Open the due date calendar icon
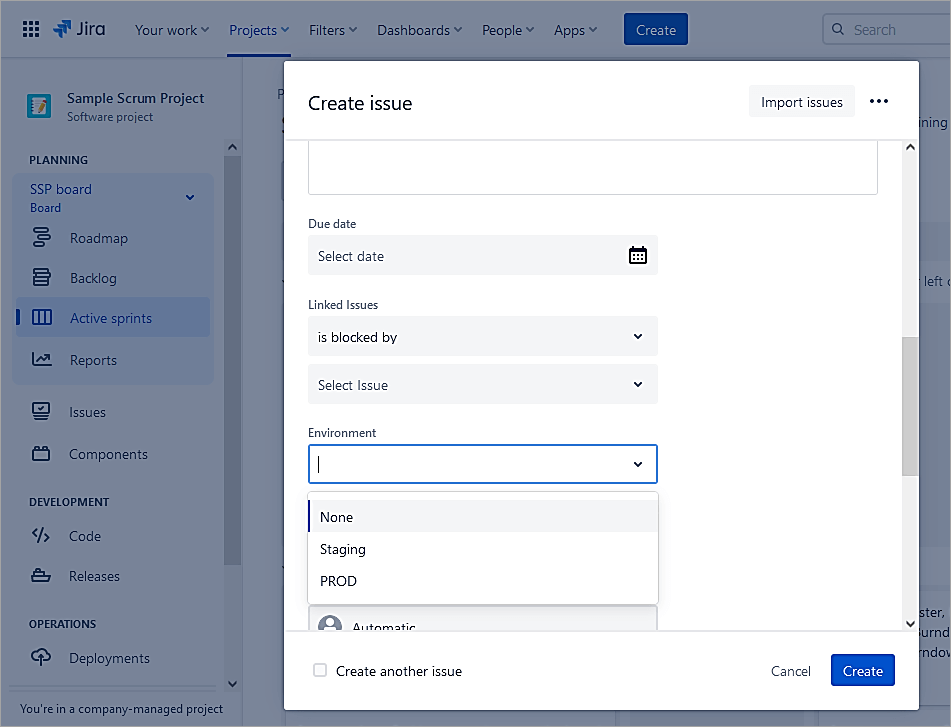This screenshot has width=951, height=727. coord(637,255)
